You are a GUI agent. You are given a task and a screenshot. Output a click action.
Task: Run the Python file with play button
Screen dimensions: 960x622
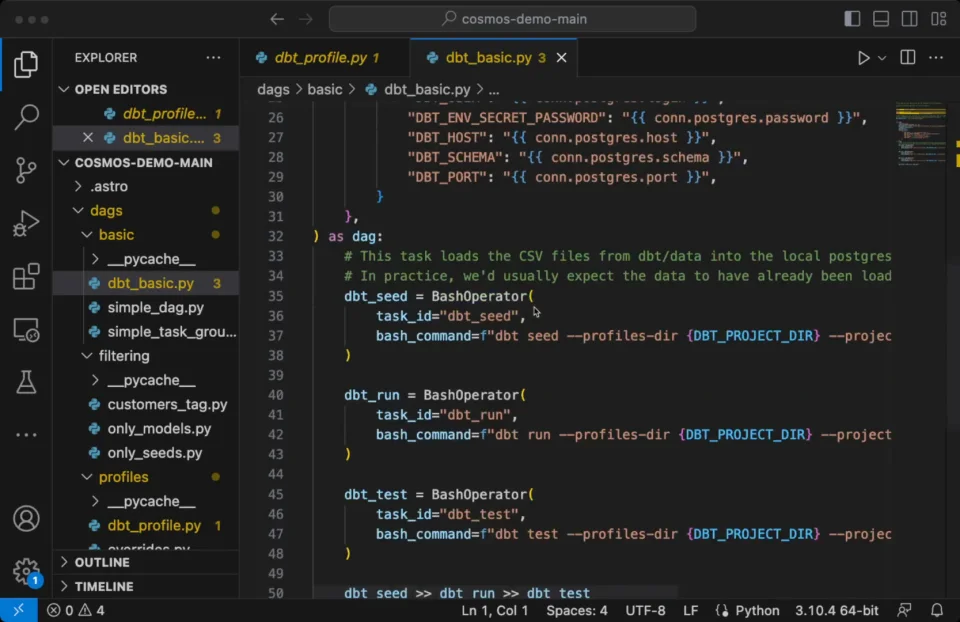[x=863, y=58]
